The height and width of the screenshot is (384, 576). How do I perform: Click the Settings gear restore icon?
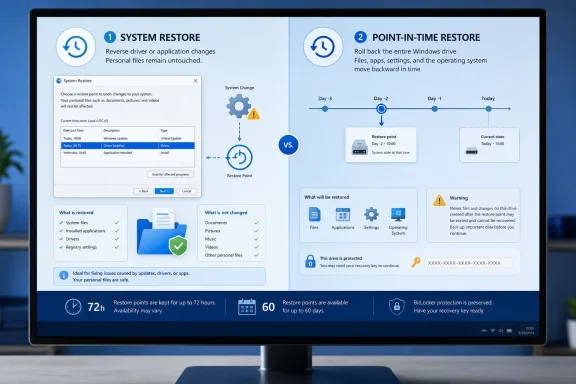coord(371,214)
